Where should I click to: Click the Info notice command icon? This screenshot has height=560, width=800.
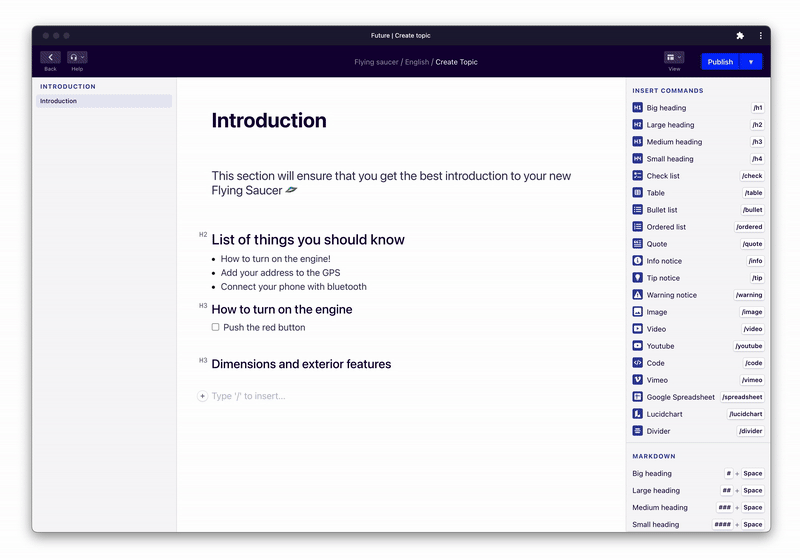click(x=637, y=261)
